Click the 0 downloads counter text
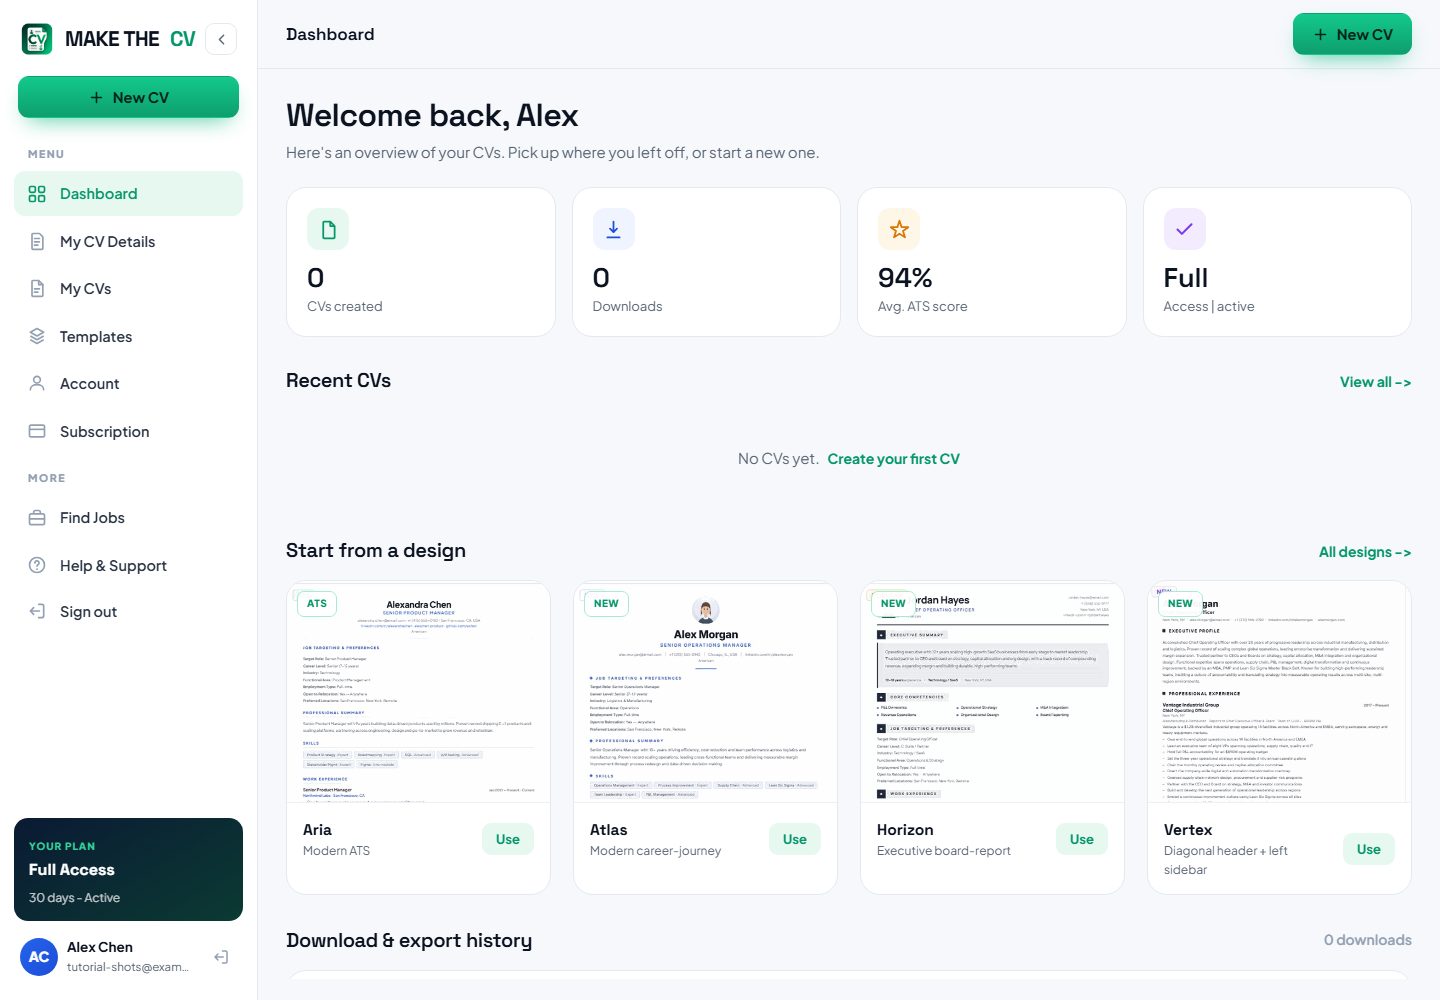 (1368, 940)
